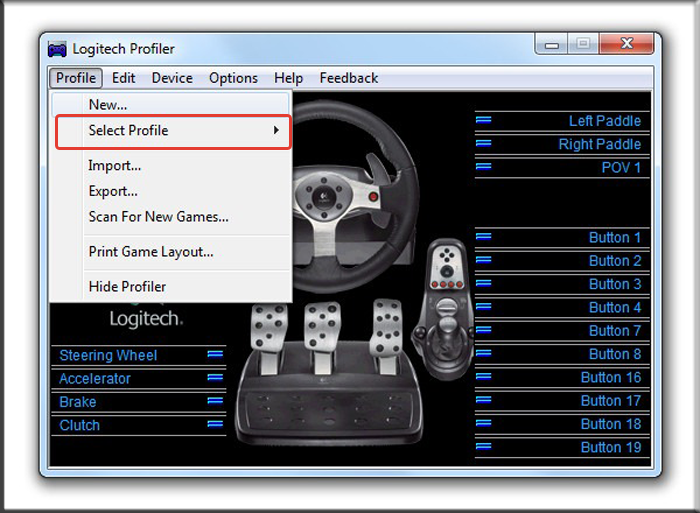
Task: Open the Profile menu
Action: (76, 78)
